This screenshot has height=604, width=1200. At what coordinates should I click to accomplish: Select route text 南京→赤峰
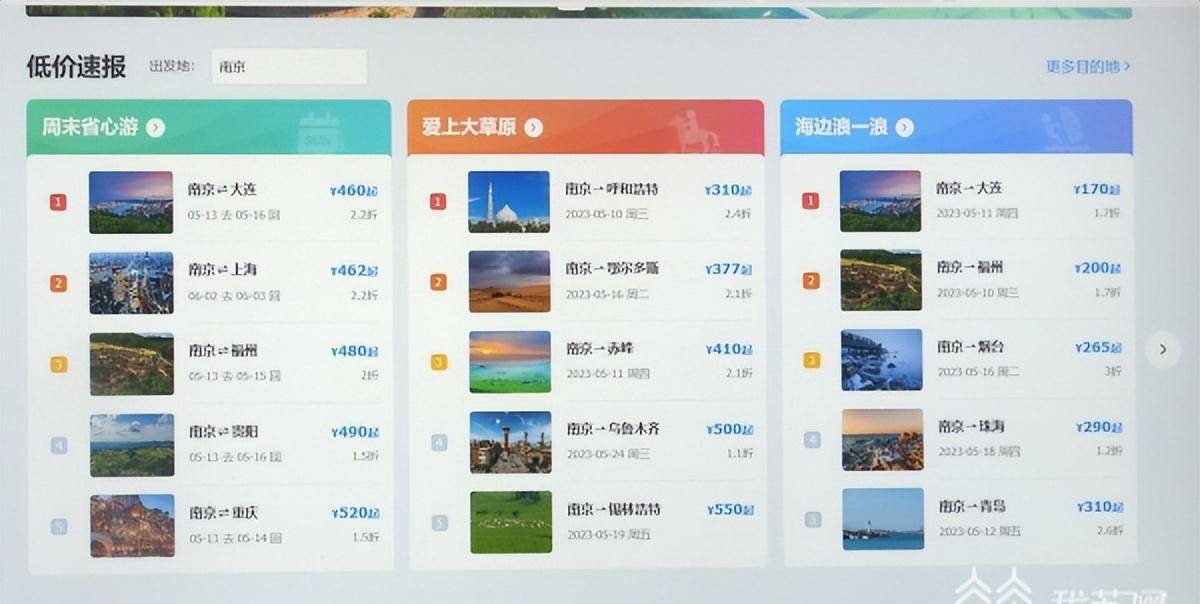tap(600, 349)
